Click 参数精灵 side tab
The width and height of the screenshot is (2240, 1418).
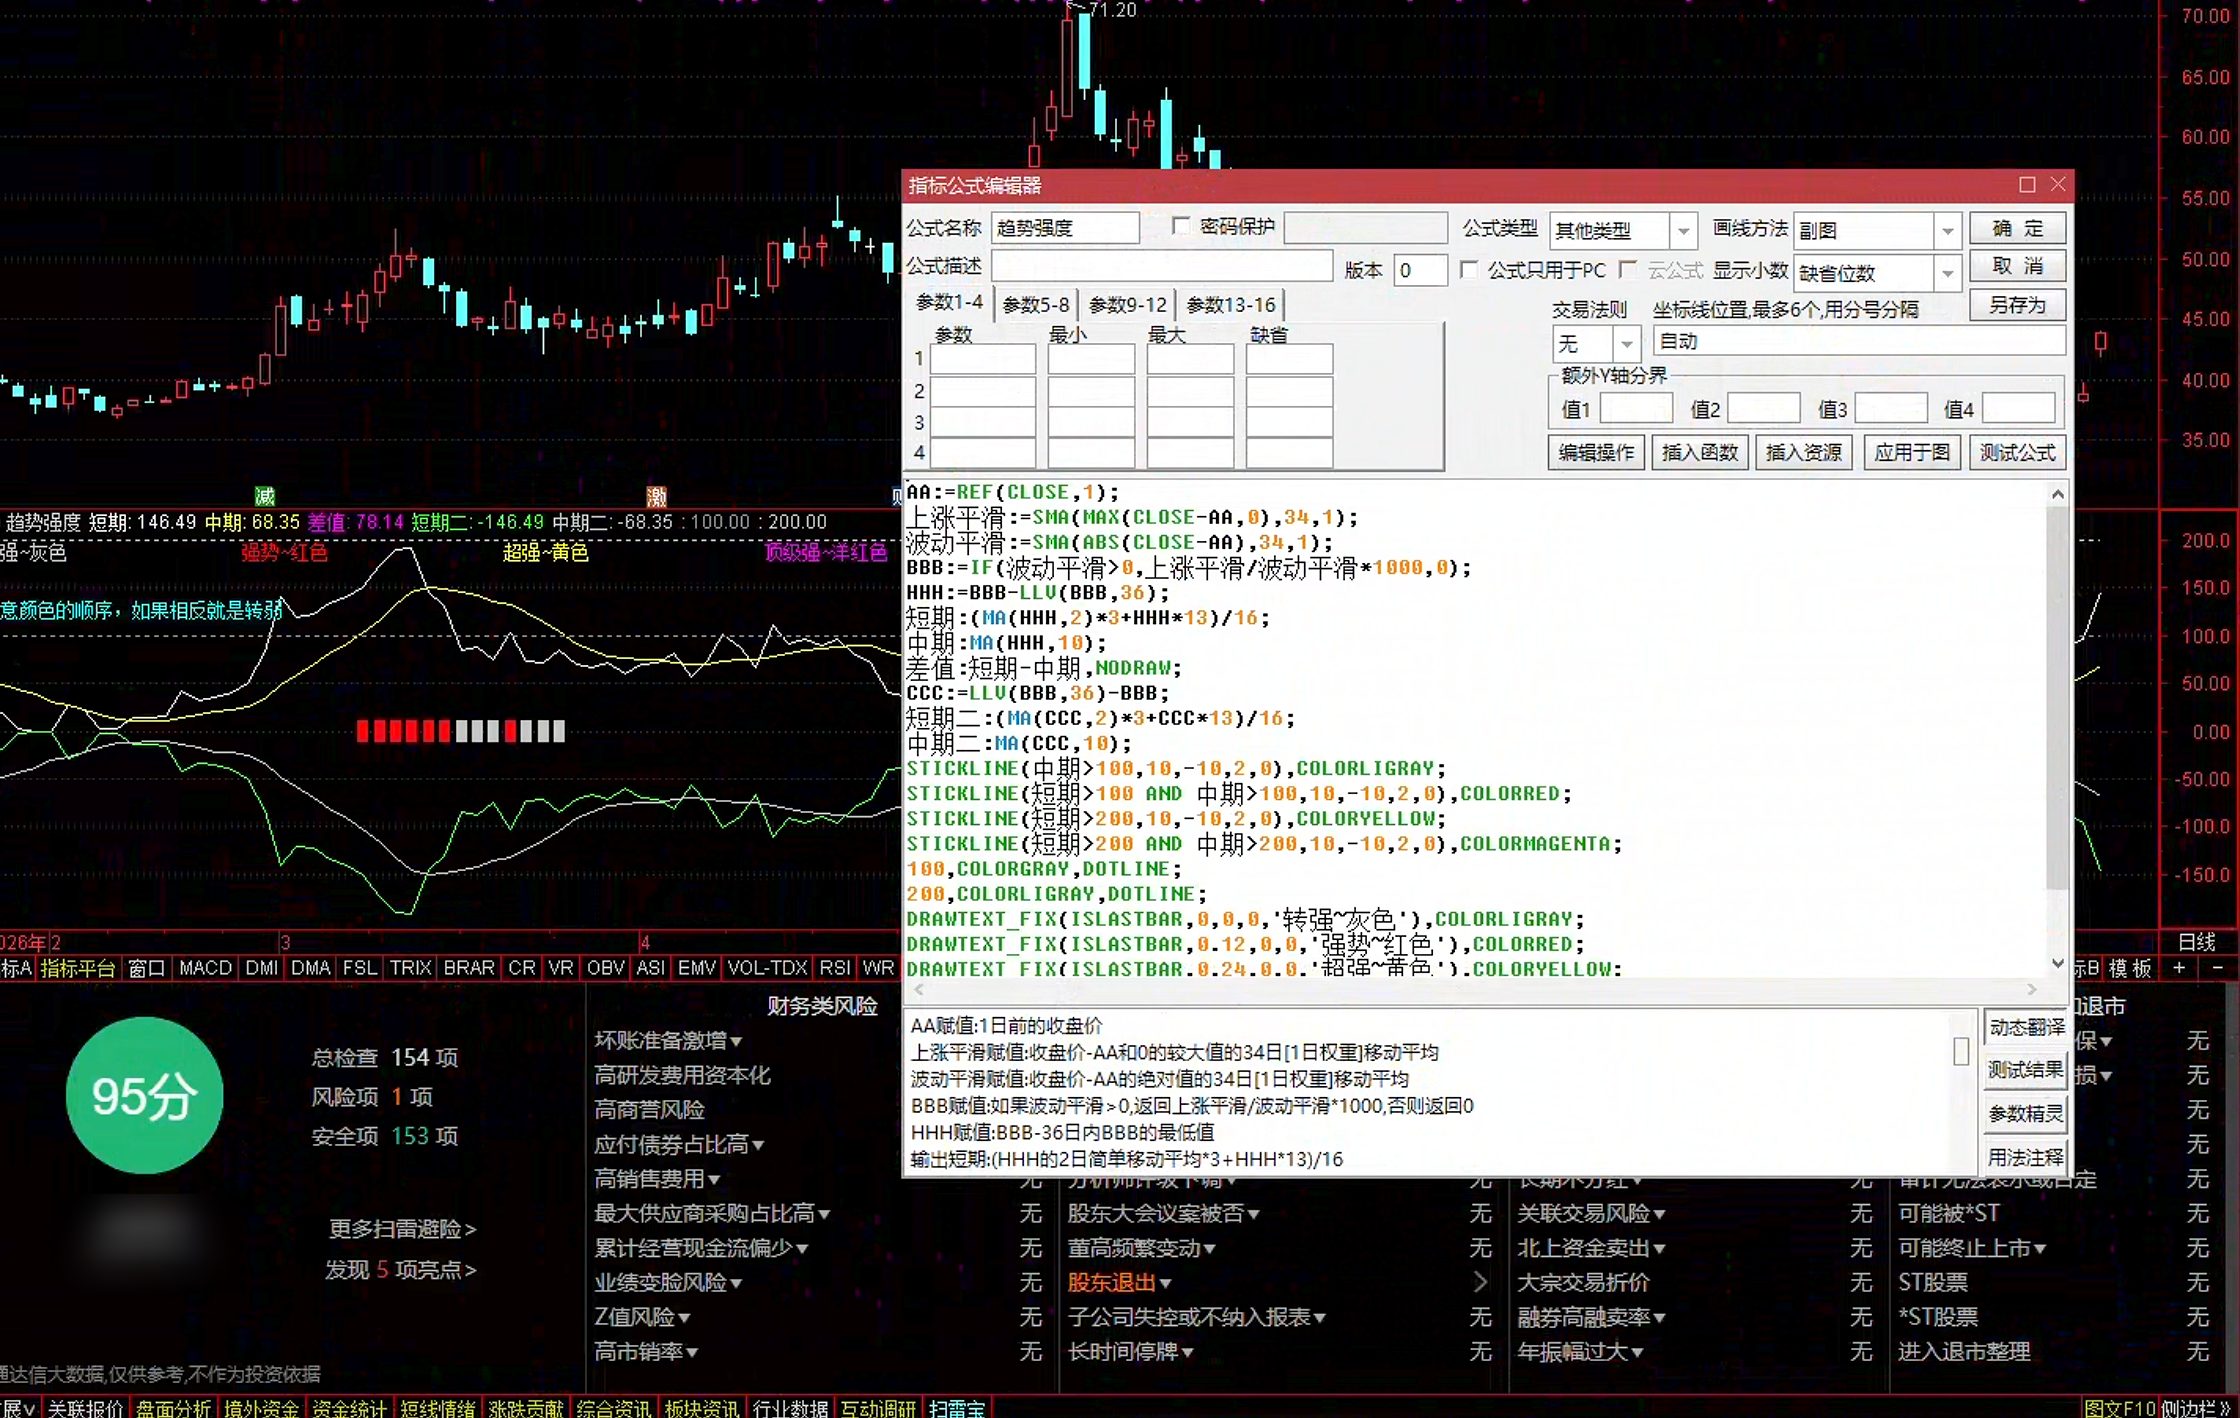coord(2026,1115)
